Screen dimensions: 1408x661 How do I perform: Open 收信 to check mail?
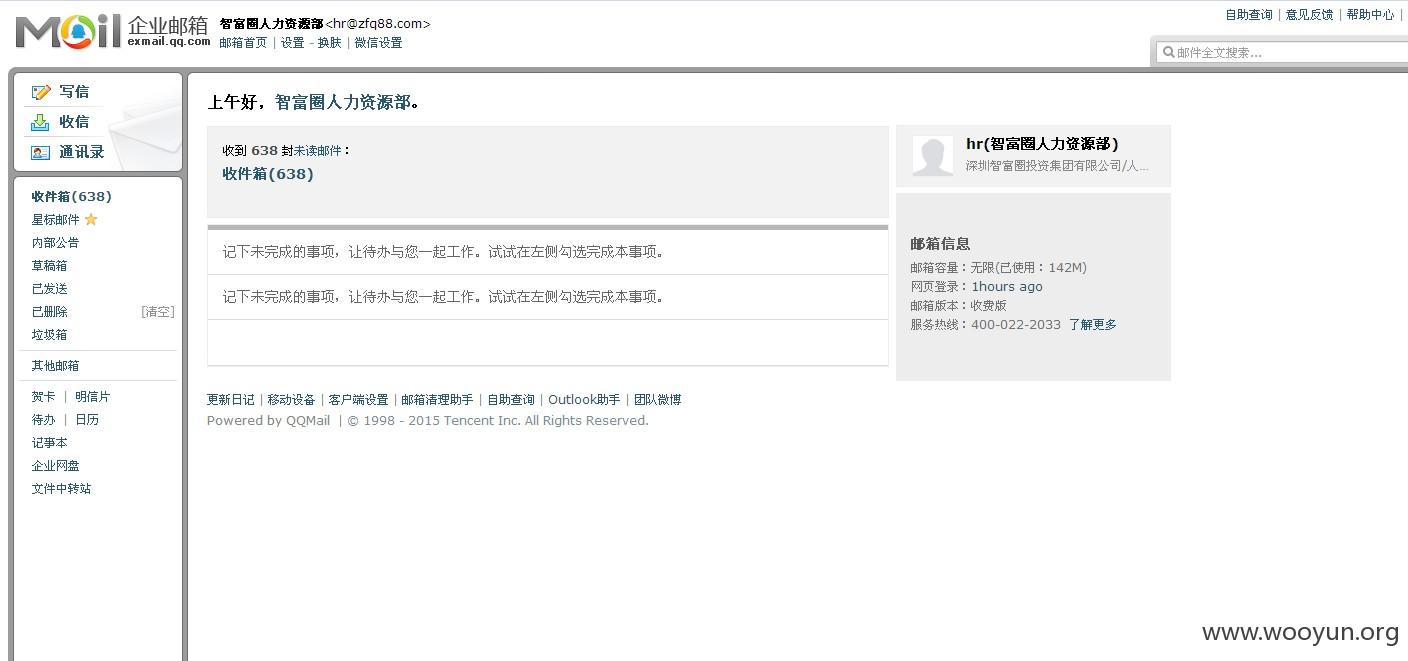(74, 121)
